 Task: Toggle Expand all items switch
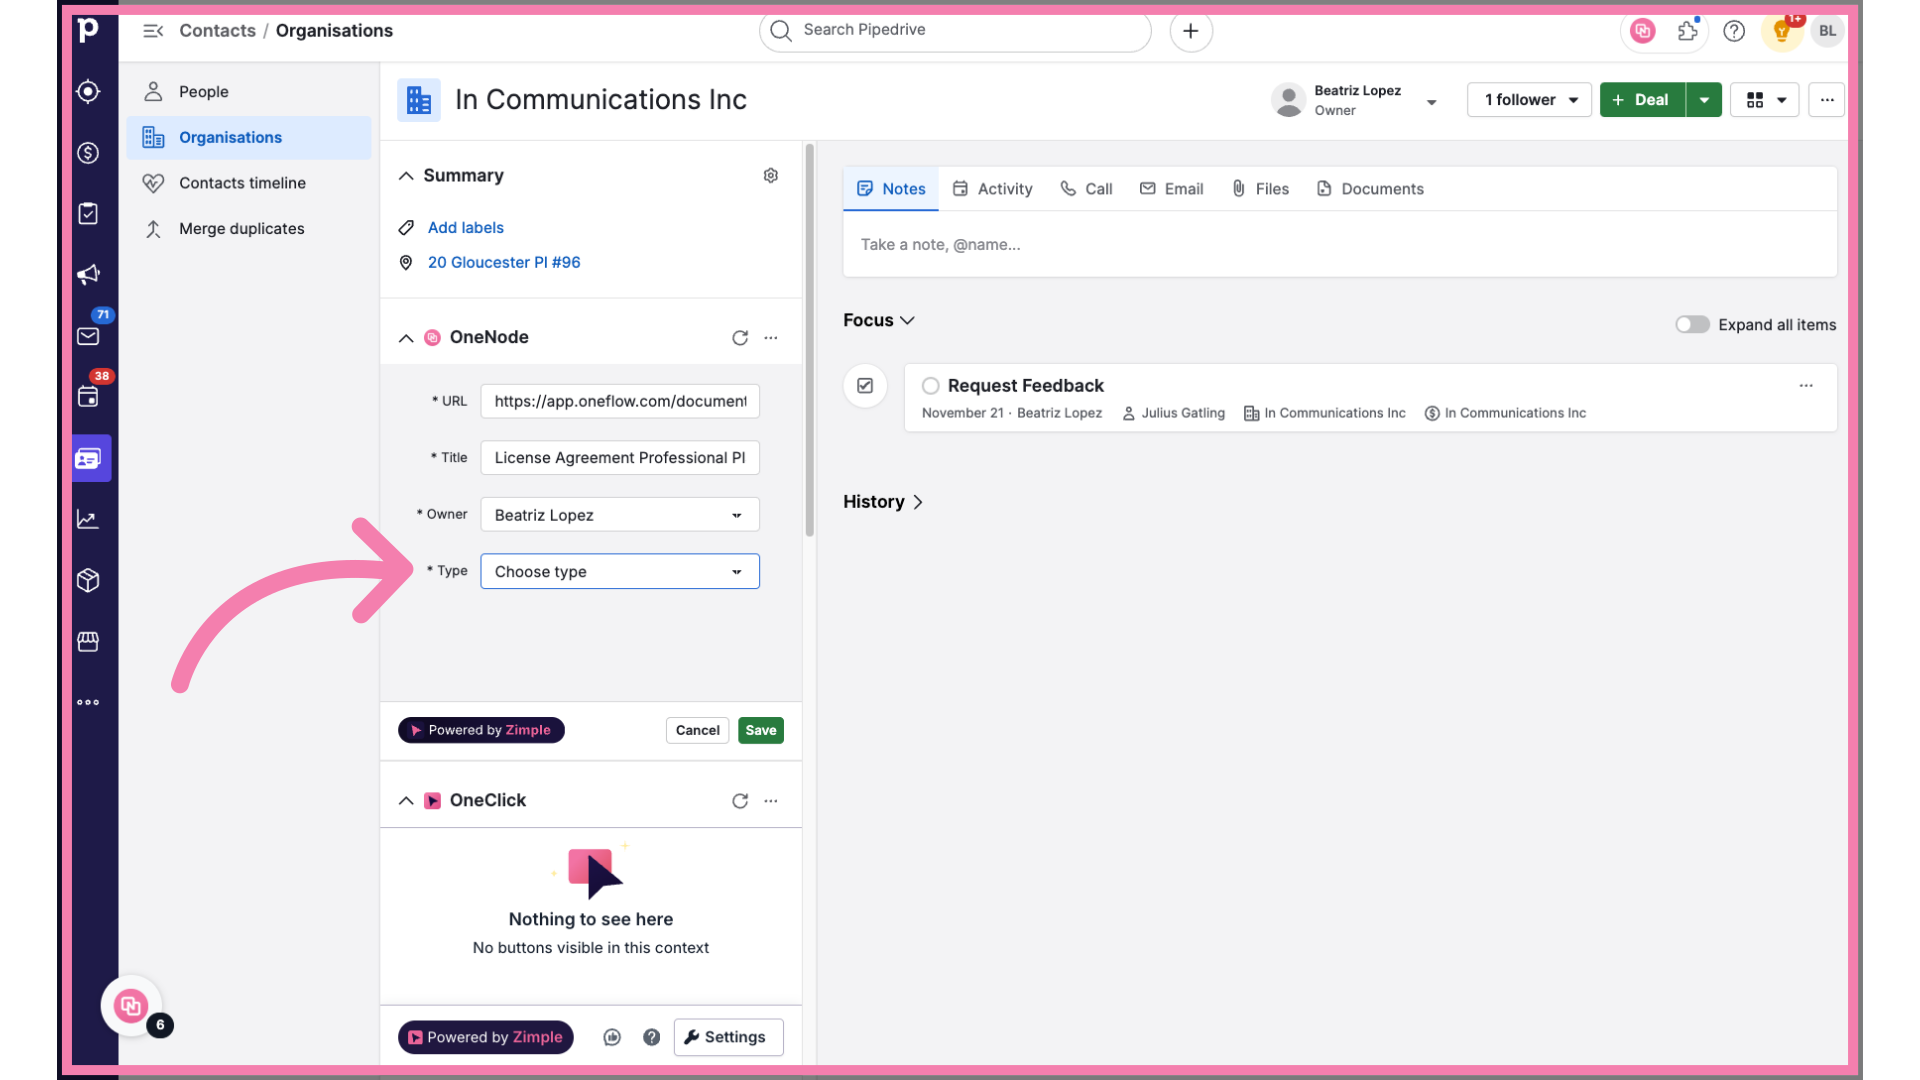(1692, 324)
